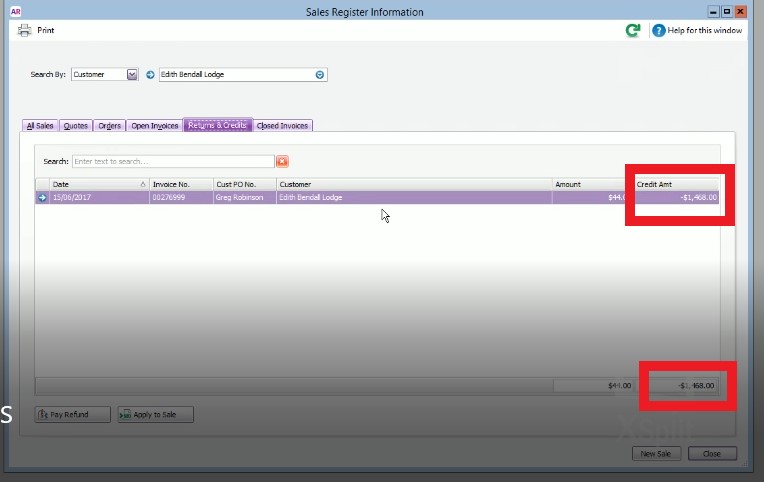Click the Pay Refund button

[x=73, y=414]
